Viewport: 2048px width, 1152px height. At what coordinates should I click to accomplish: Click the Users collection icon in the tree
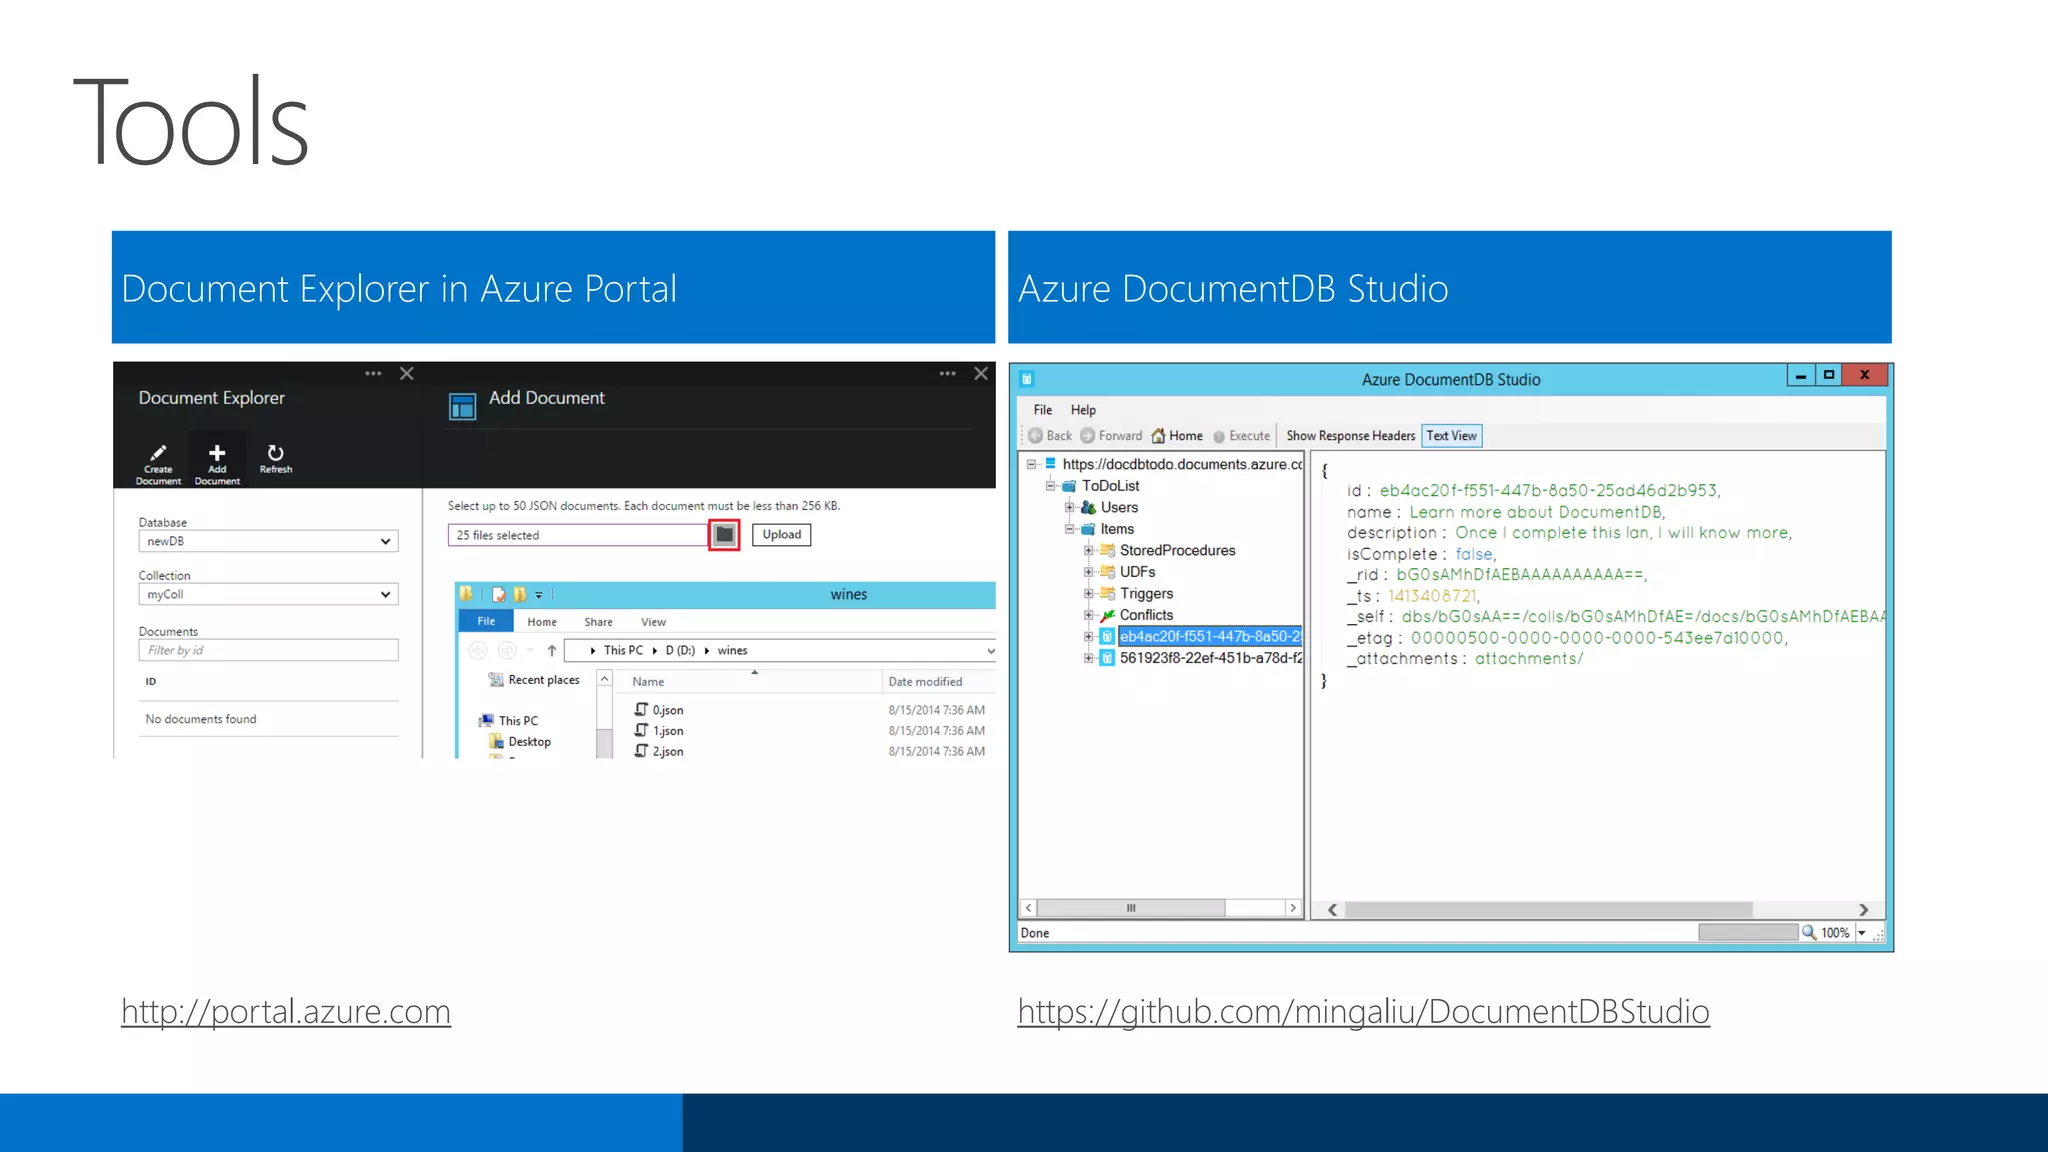click(x=1088, y=508)
